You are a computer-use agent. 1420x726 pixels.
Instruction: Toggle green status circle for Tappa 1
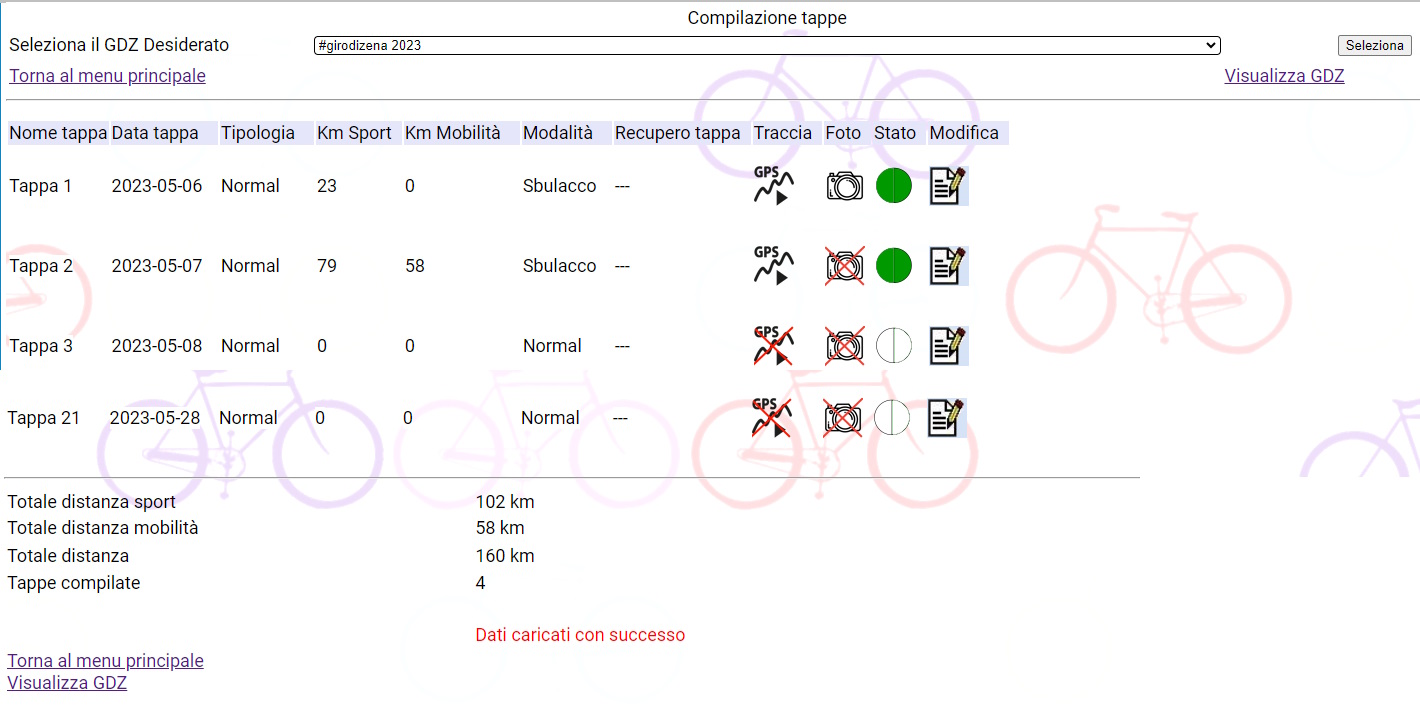(x=894, y=186)
